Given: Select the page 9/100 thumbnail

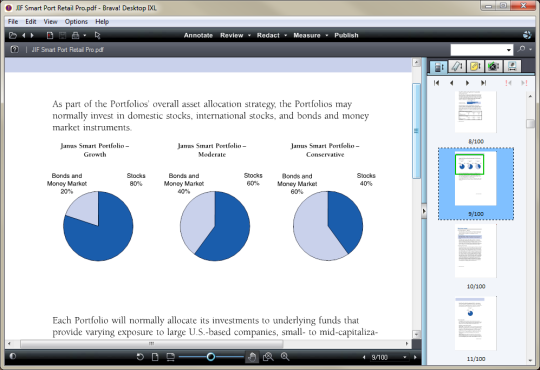Looking at the screenshot, I should click(x=476, y=184).
